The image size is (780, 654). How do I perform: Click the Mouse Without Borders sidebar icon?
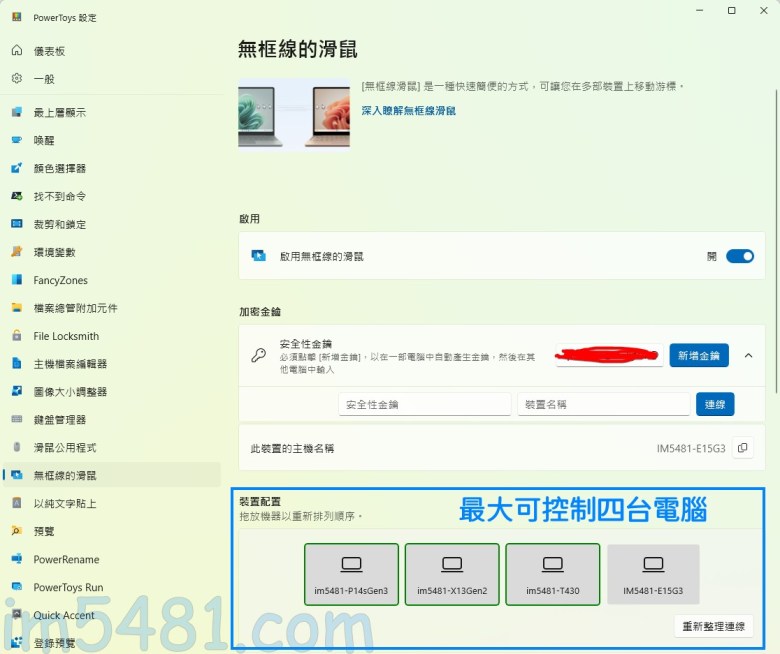pos(17,474)
